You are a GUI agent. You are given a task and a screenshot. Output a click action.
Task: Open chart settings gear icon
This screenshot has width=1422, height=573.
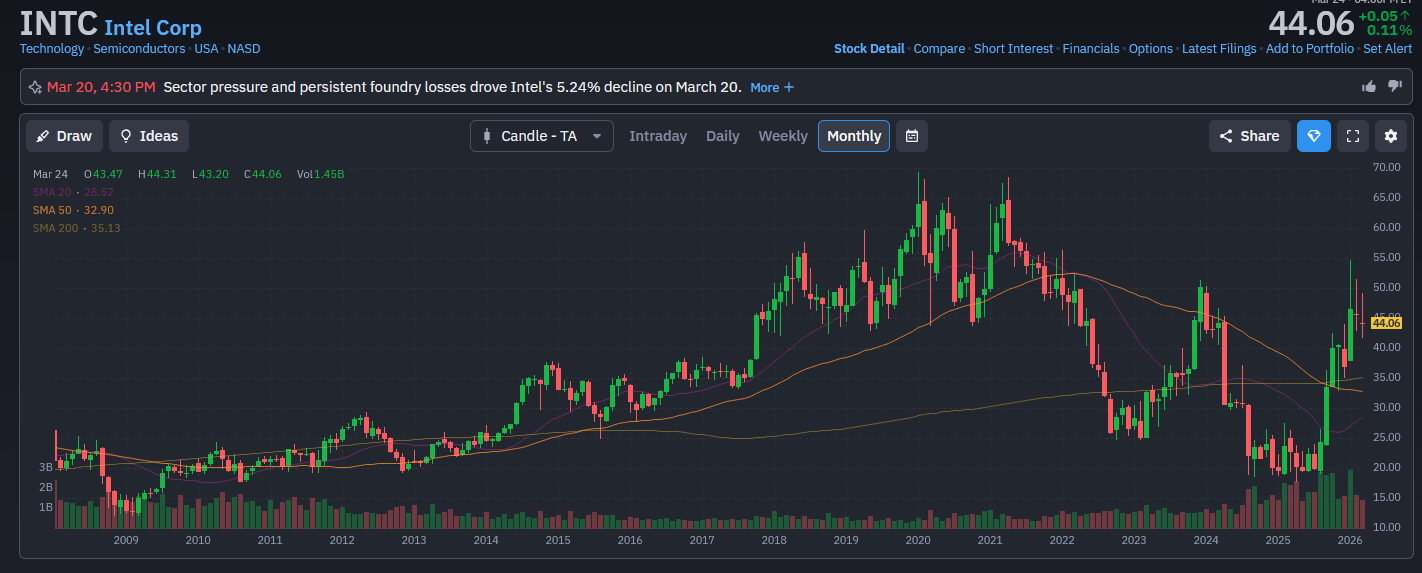tap(1391, 136)
